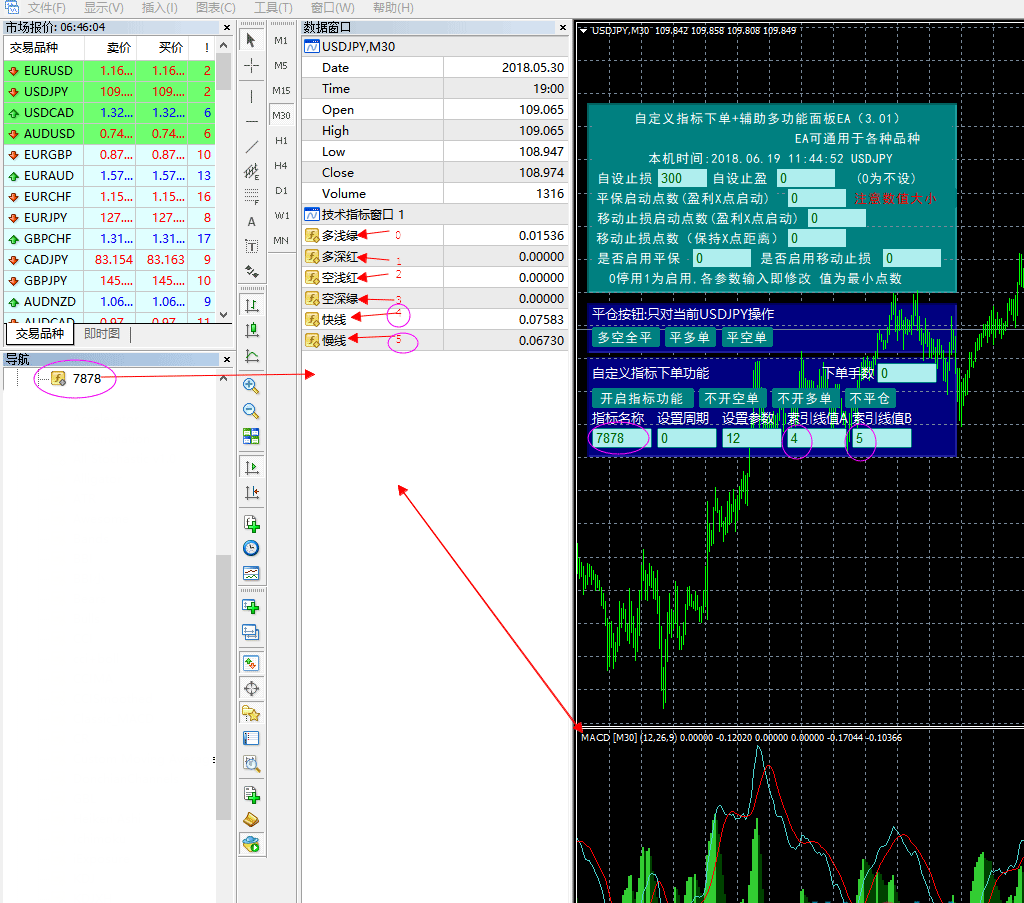Click the zoom out magnifier icon
1024x903 pixels.
[251, 411]
